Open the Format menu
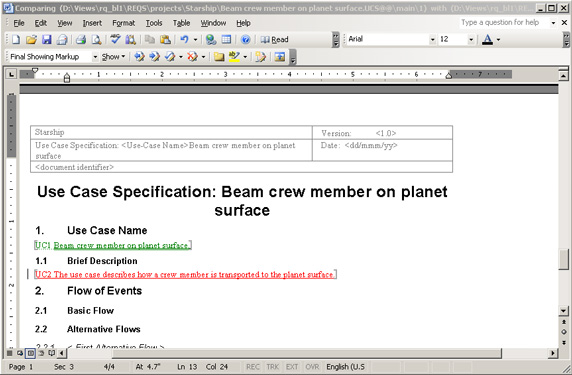This screenshot has width=572, height=375. pos(124,23)
